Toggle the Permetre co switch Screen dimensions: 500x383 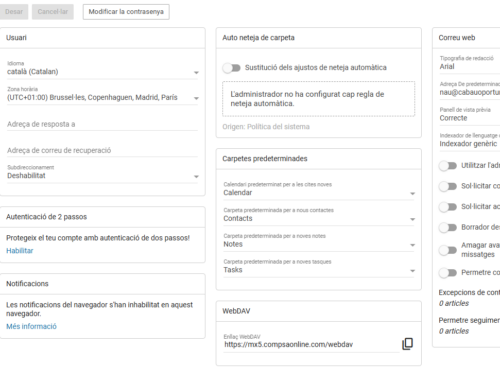[x=448, y=273]
